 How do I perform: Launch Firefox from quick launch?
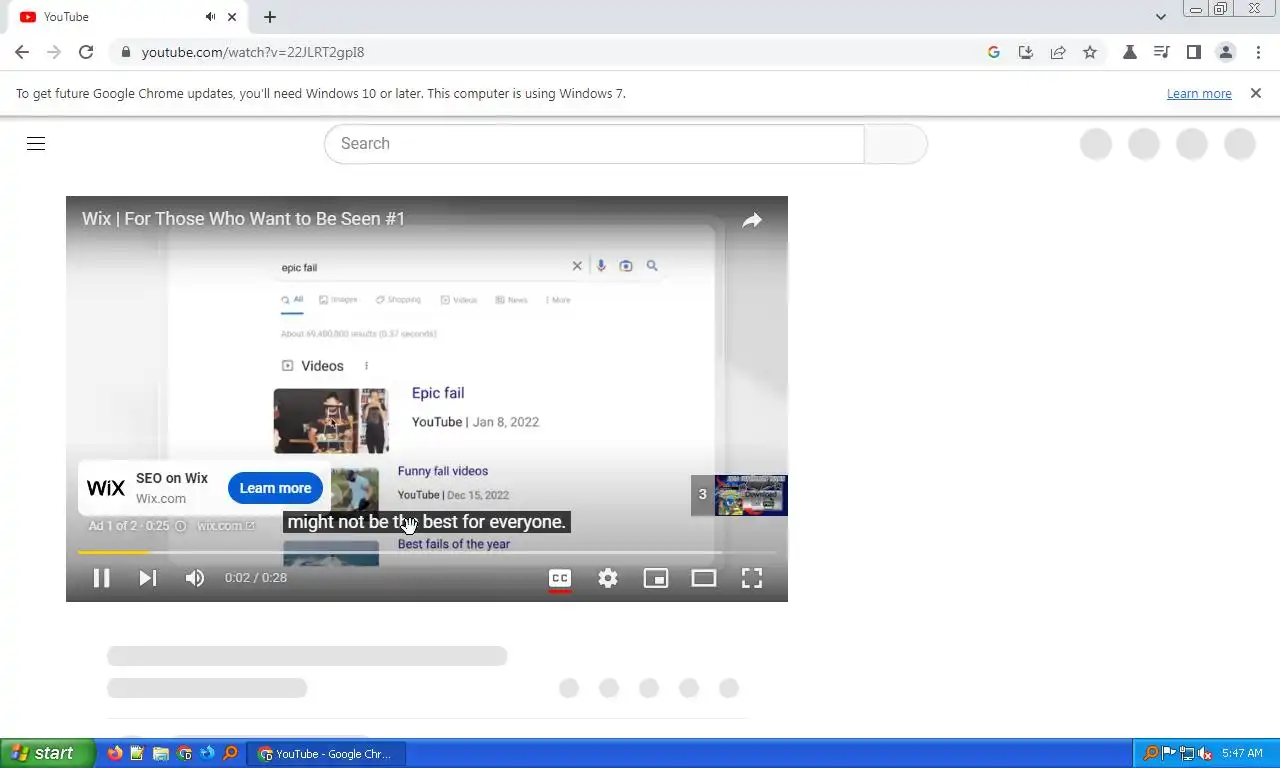pos(115,753)
